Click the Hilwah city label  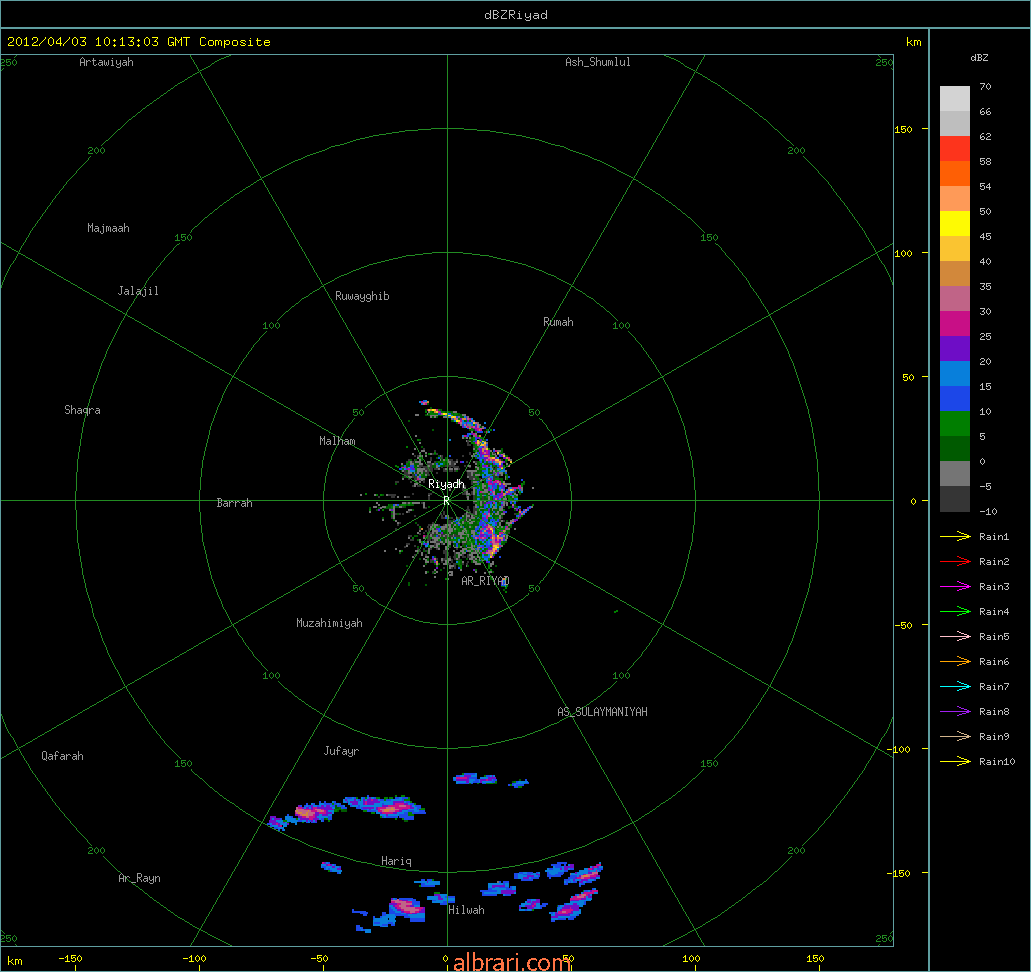pos(466,910)
